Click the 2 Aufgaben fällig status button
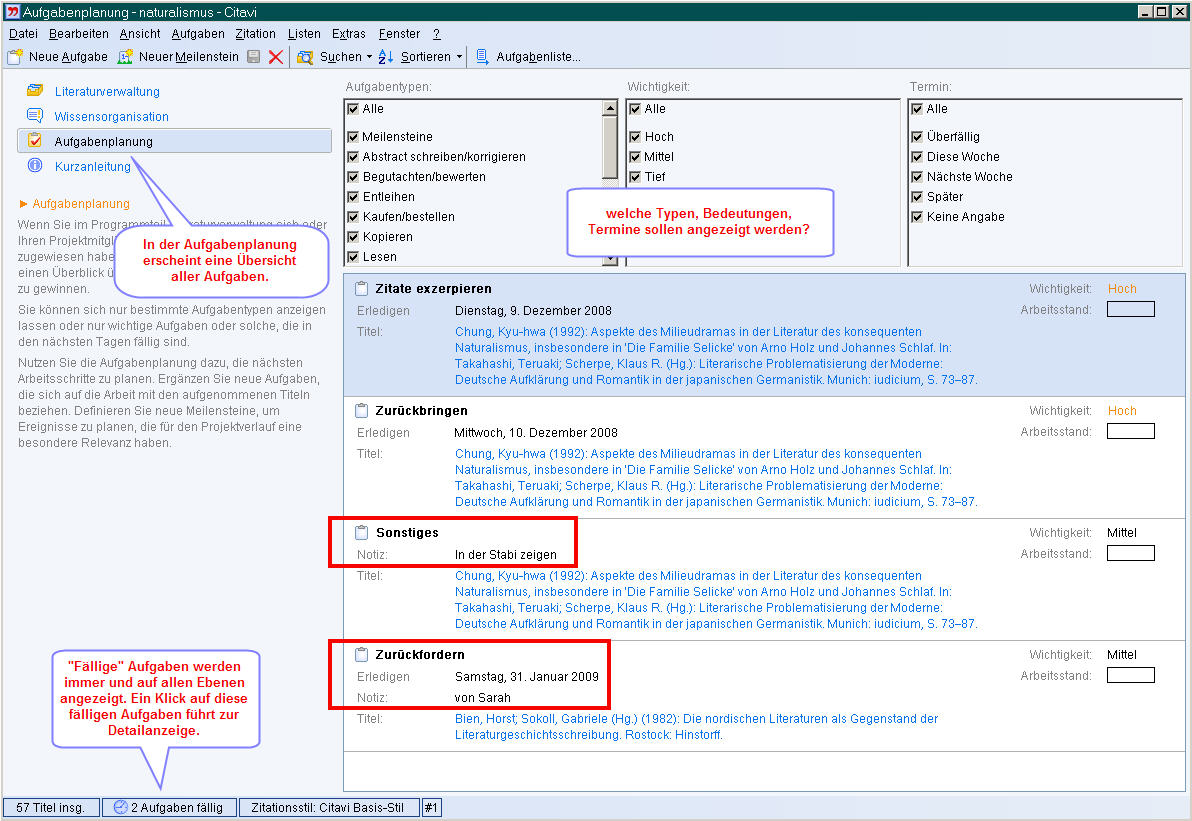The image size is (1192, 821). (169, 807)
